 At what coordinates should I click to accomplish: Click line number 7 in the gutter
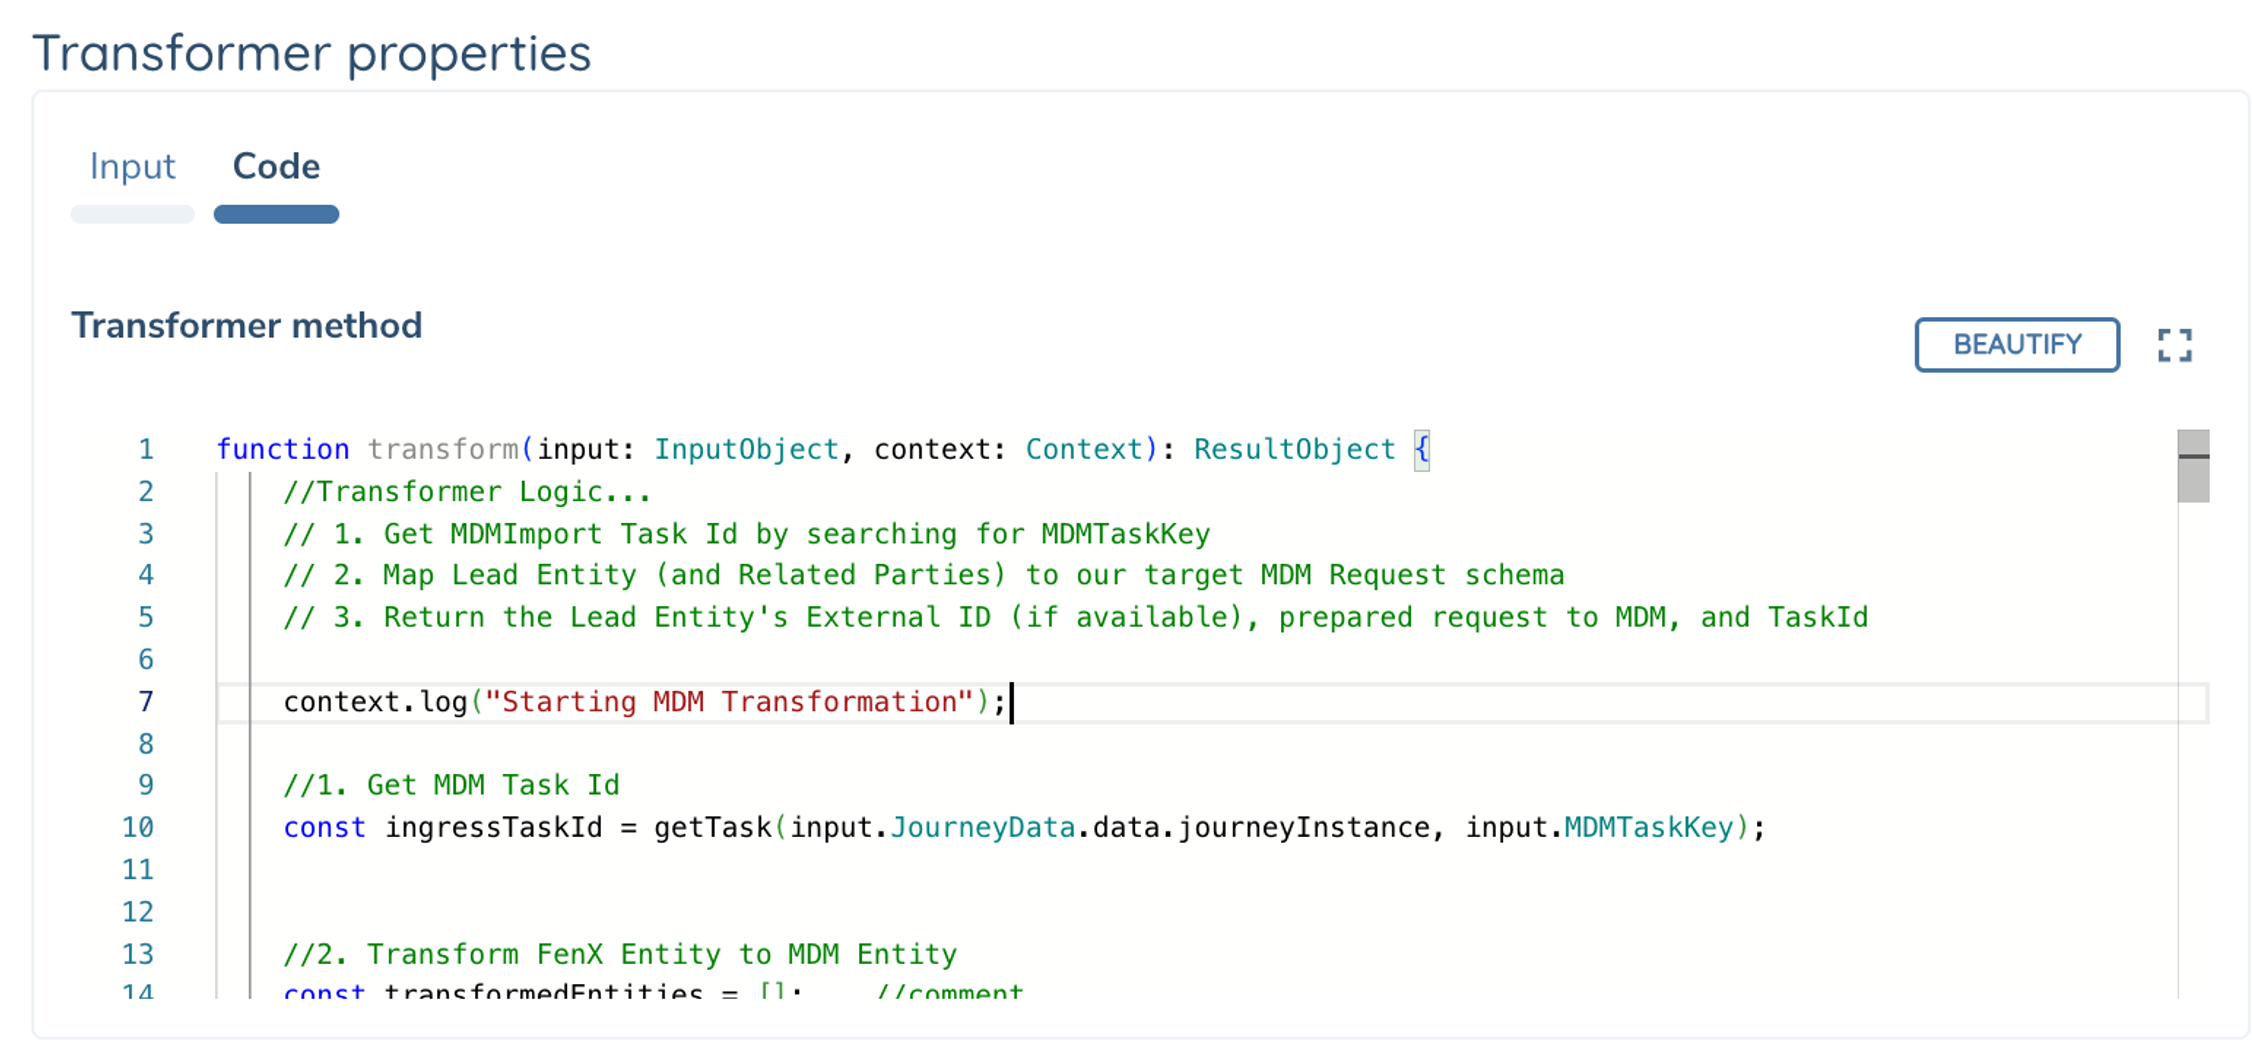click(x=146, y=701)
